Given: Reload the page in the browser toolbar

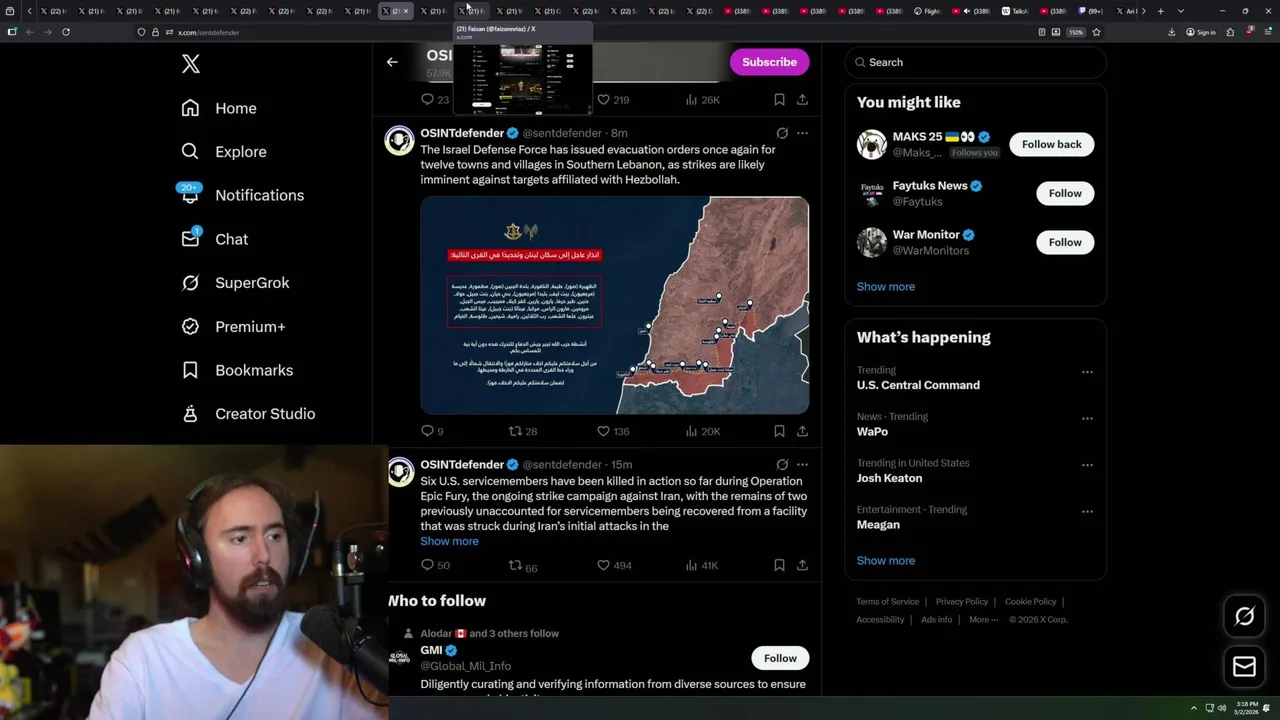Looking at the screenshot, I should (66, 32).
